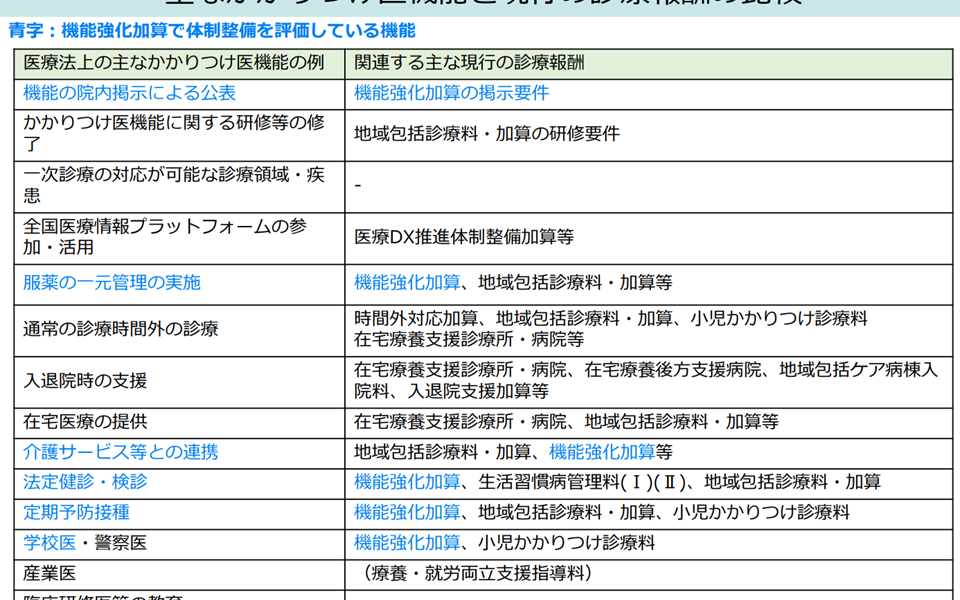Click the text (療養・就労両立支援指導料)
960x600 pixels.
click(478, 573)
